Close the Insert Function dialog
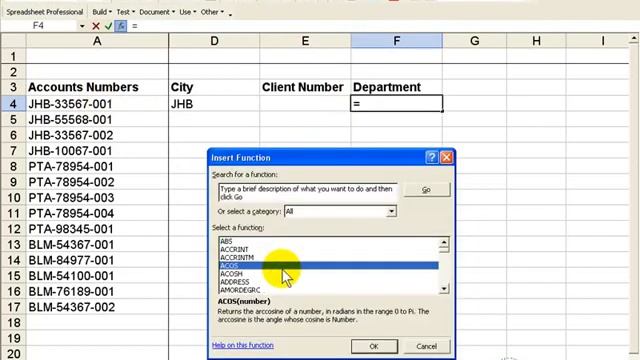 coord(447,158)
